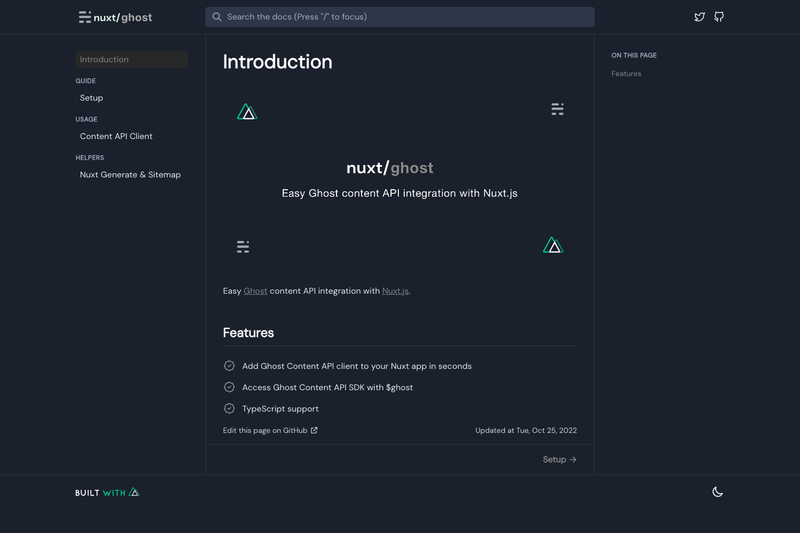
Task: Click green Nuxt triangle in banner bottom-right
Action: point(553,245)
